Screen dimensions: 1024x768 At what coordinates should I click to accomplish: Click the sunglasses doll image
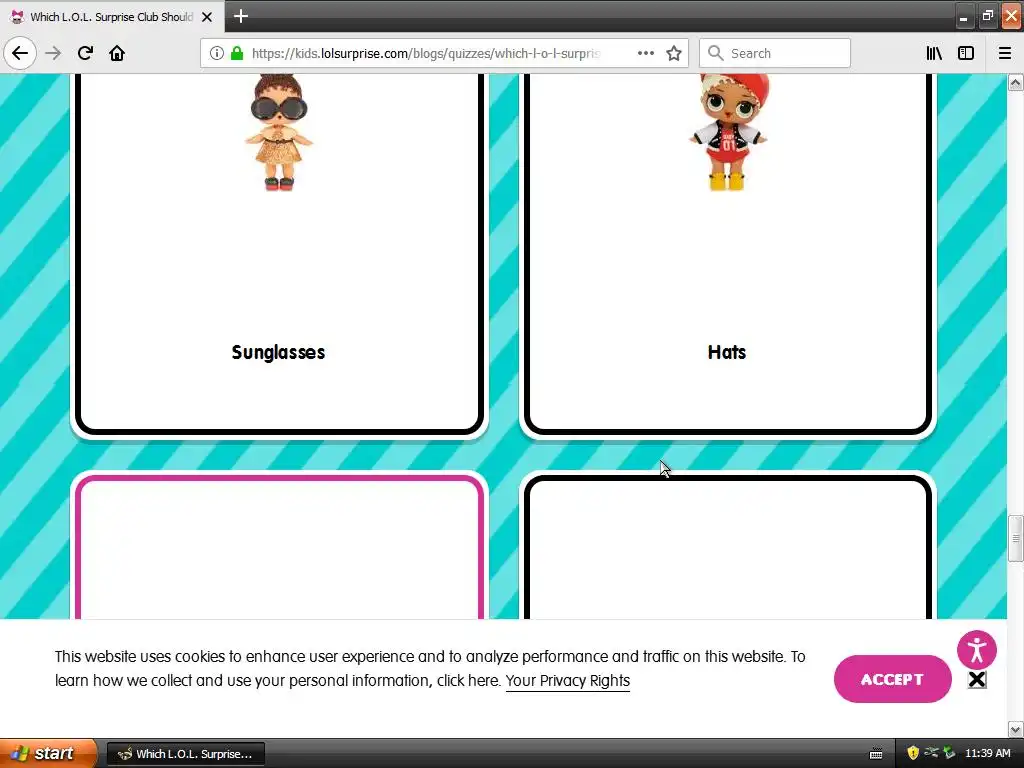point(278,133)
